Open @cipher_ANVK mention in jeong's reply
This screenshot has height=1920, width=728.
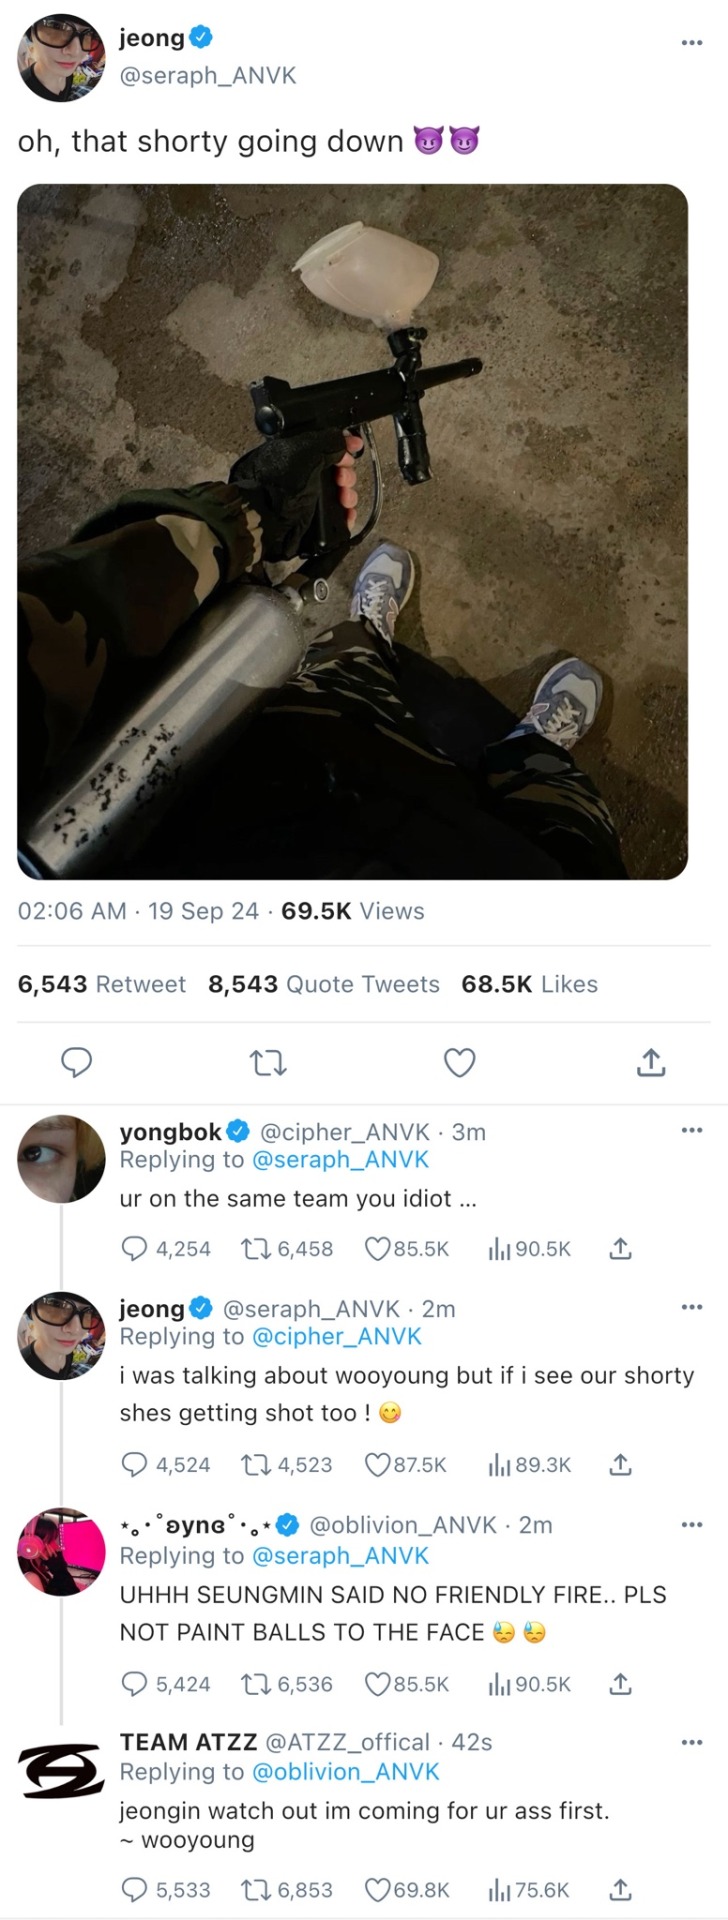[336, 1336]
